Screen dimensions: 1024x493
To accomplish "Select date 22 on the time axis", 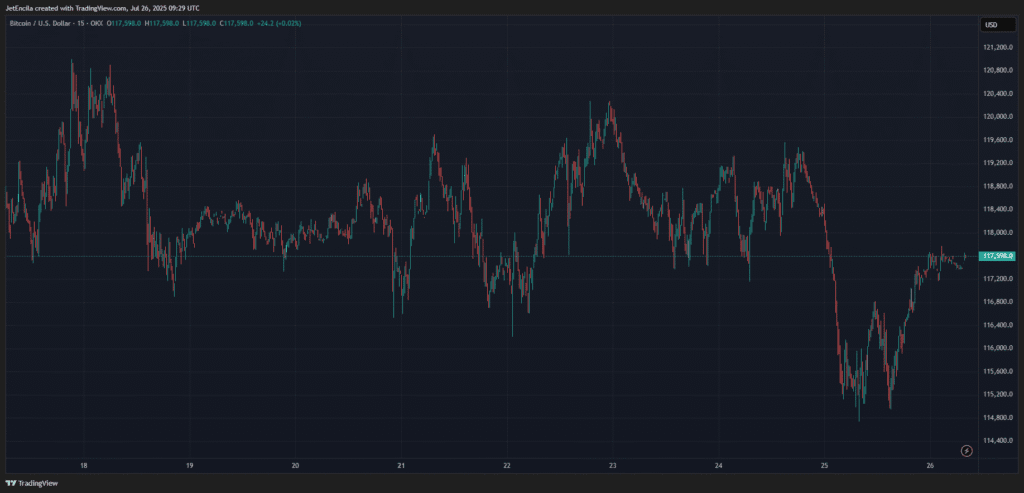I will coord(507,466).
